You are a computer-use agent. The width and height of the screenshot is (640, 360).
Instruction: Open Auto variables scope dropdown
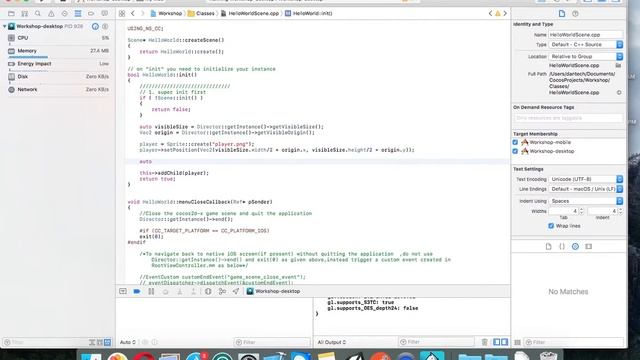click(128, 342)
